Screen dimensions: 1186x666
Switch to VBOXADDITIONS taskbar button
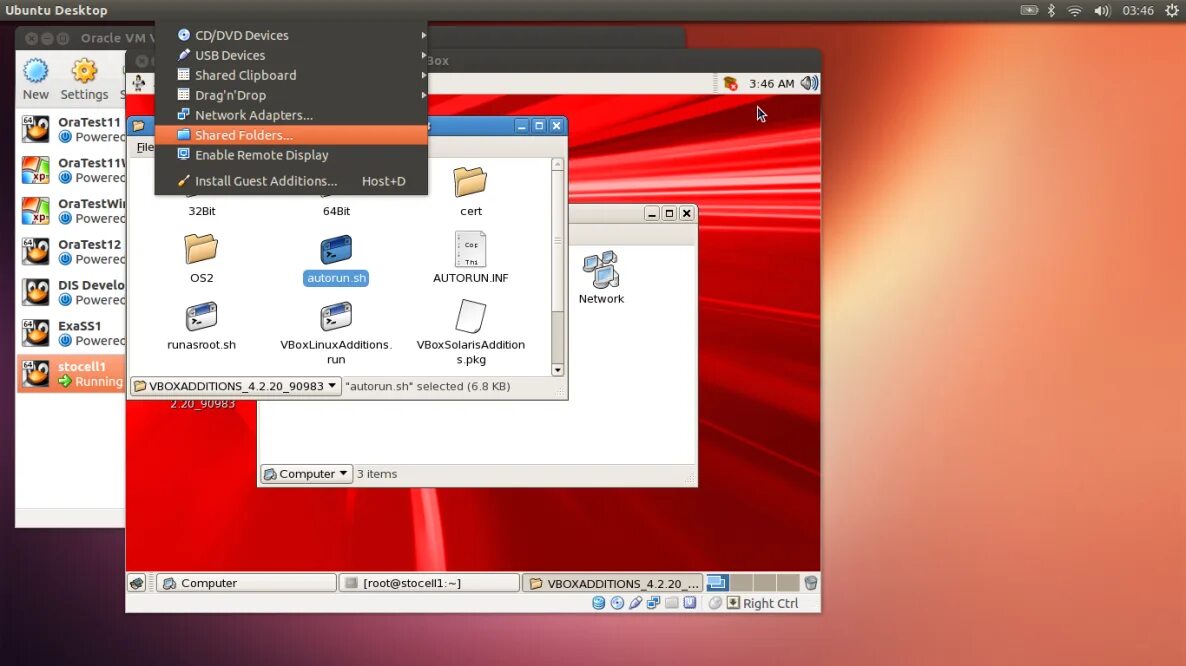point(612,583)
